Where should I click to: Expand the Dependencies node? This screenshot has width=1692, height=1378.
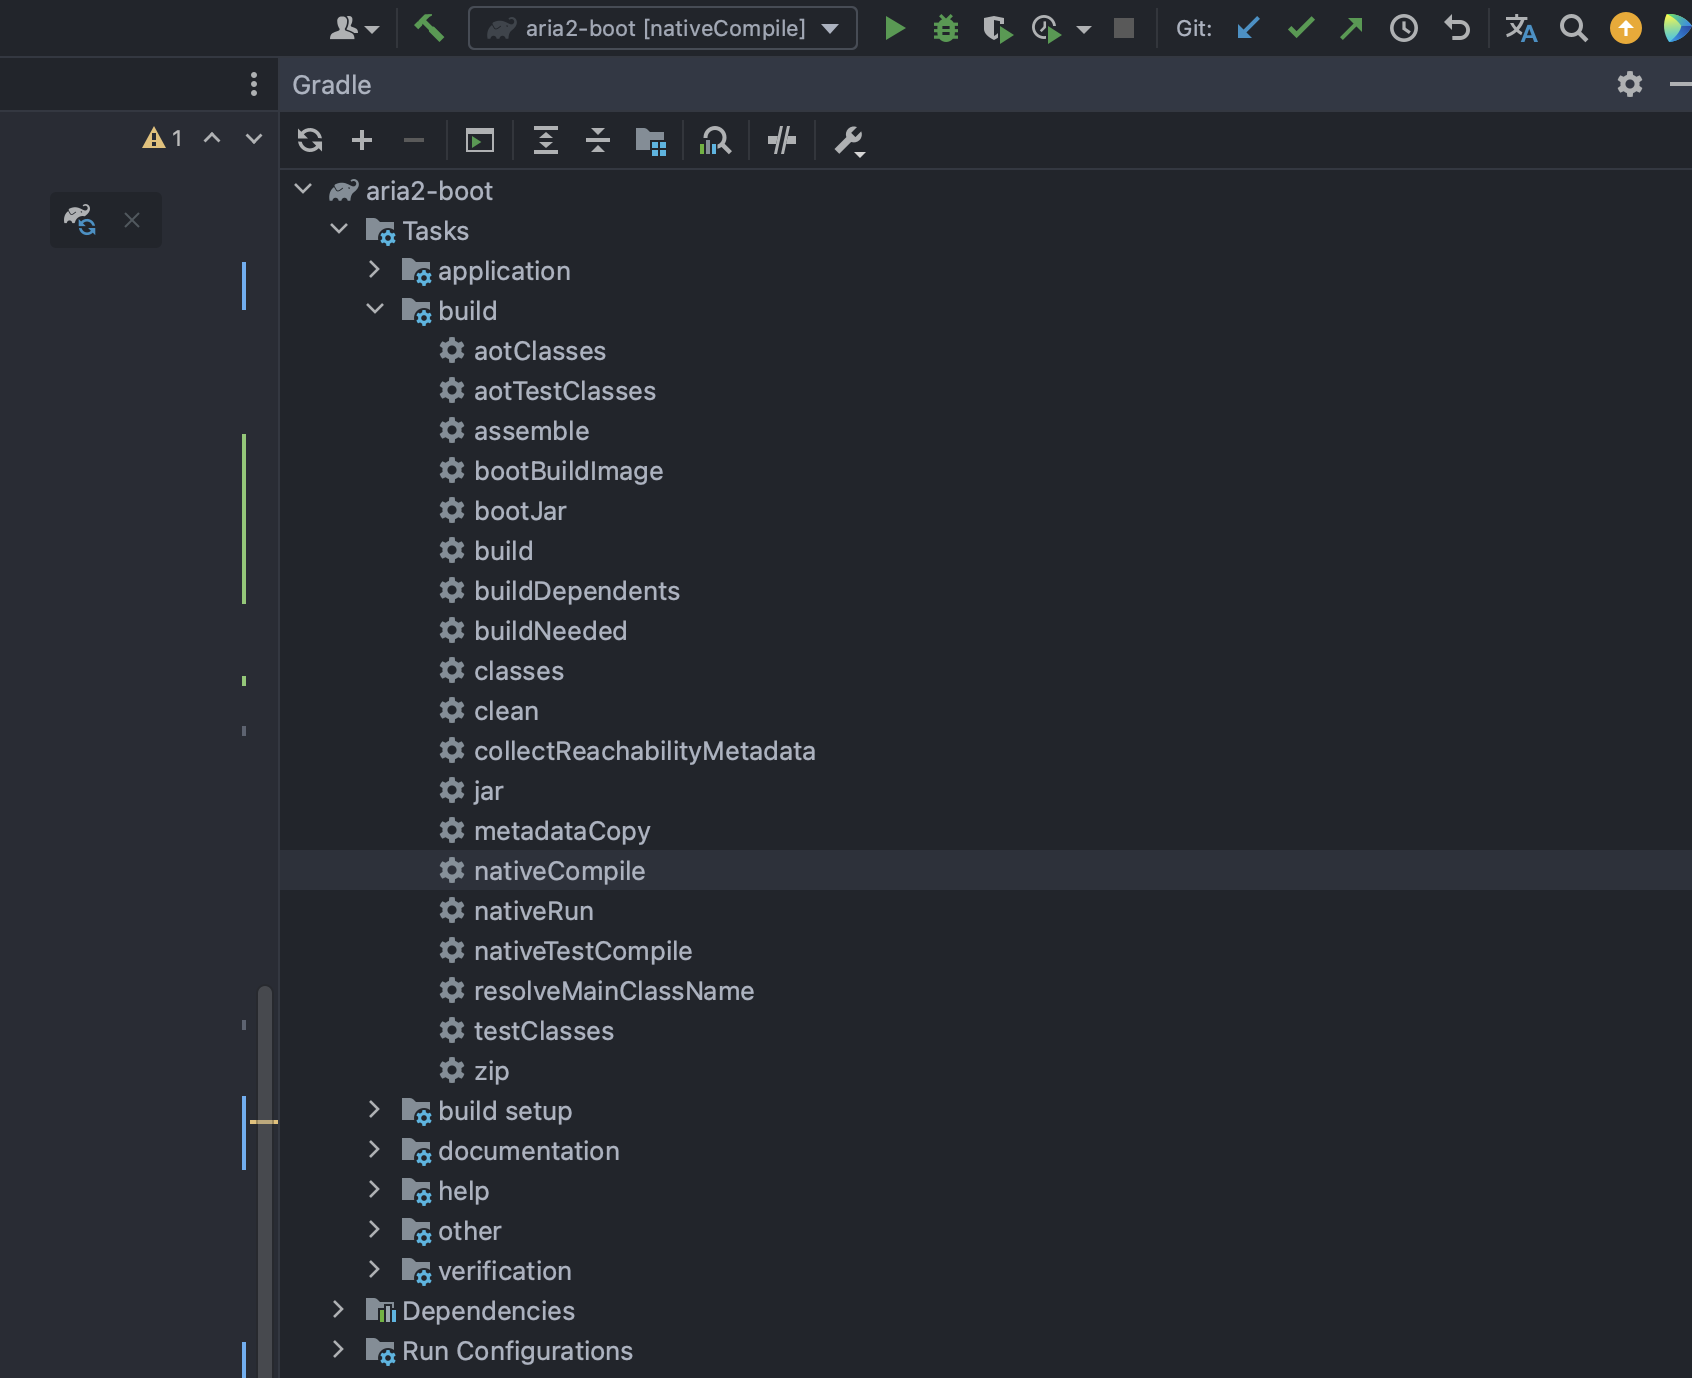pos(338,1310)
